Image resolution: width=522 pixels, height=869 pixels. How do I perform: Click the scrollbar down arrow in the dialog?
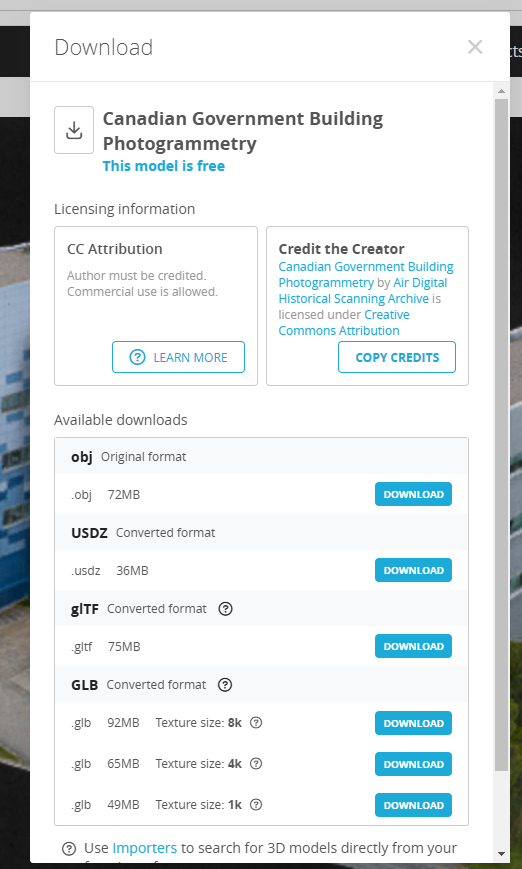click(501, 853)
